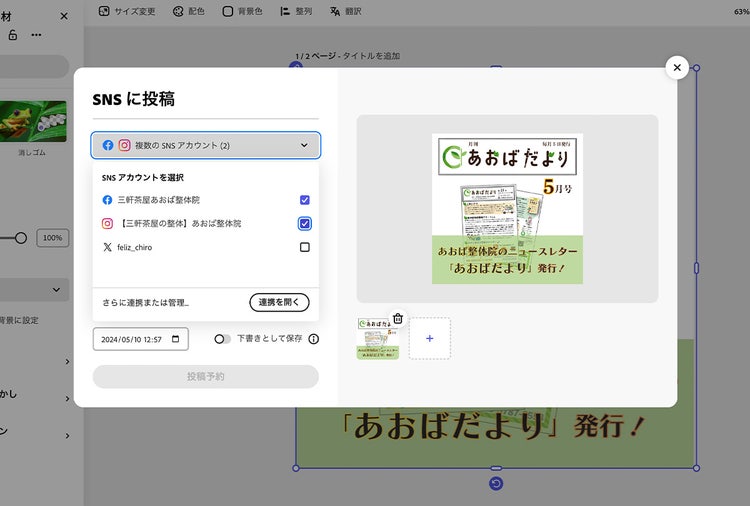Click the opacity slider handle in left panel

[x=21, y=238]
